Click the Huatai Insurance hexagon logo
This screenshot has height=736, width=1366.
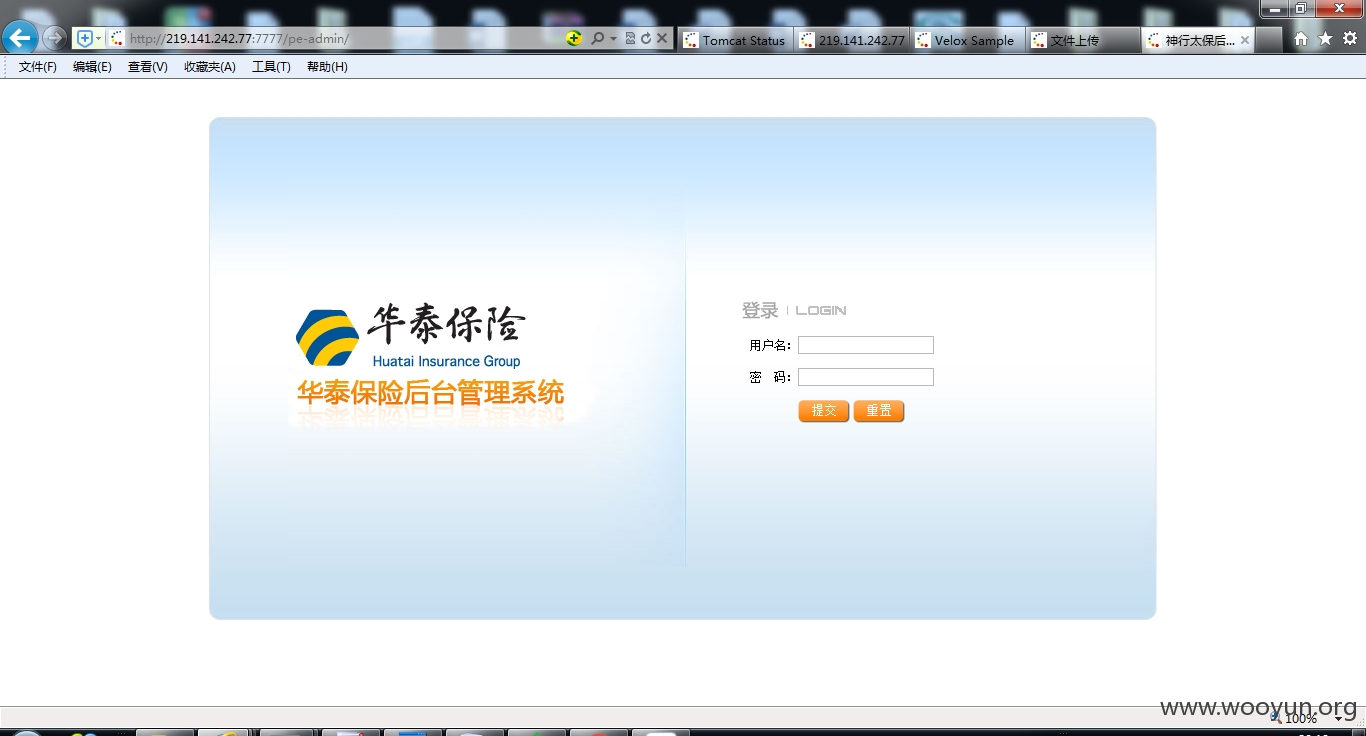point(328,338)
